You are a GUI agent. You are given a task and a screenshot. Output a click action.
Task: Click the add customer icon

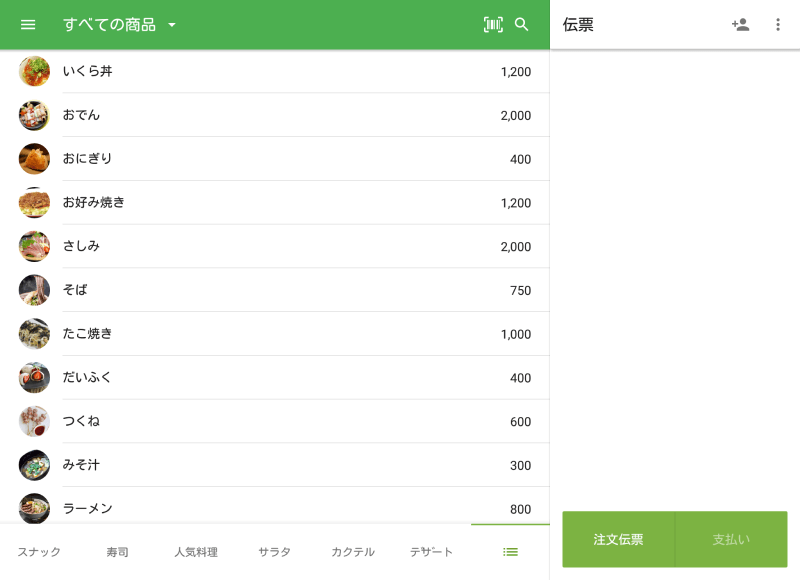740,25
